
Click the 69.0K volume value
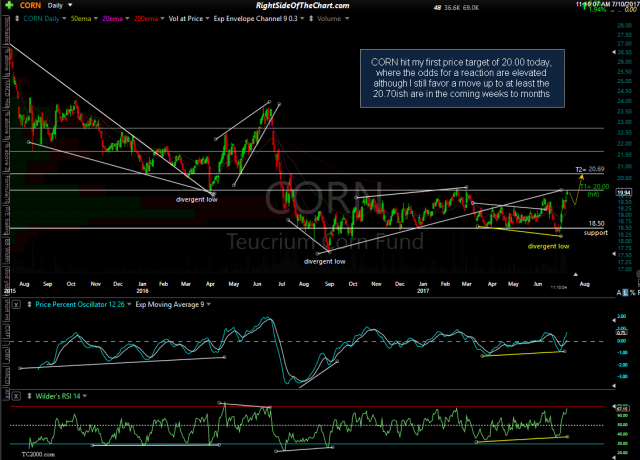471,8
